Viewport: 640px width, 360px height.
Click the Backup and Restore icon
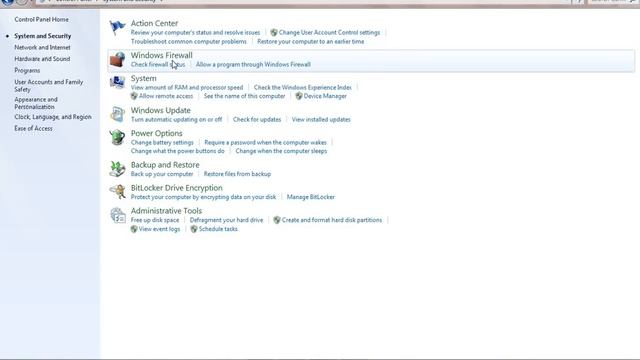[x=117, y=169]
